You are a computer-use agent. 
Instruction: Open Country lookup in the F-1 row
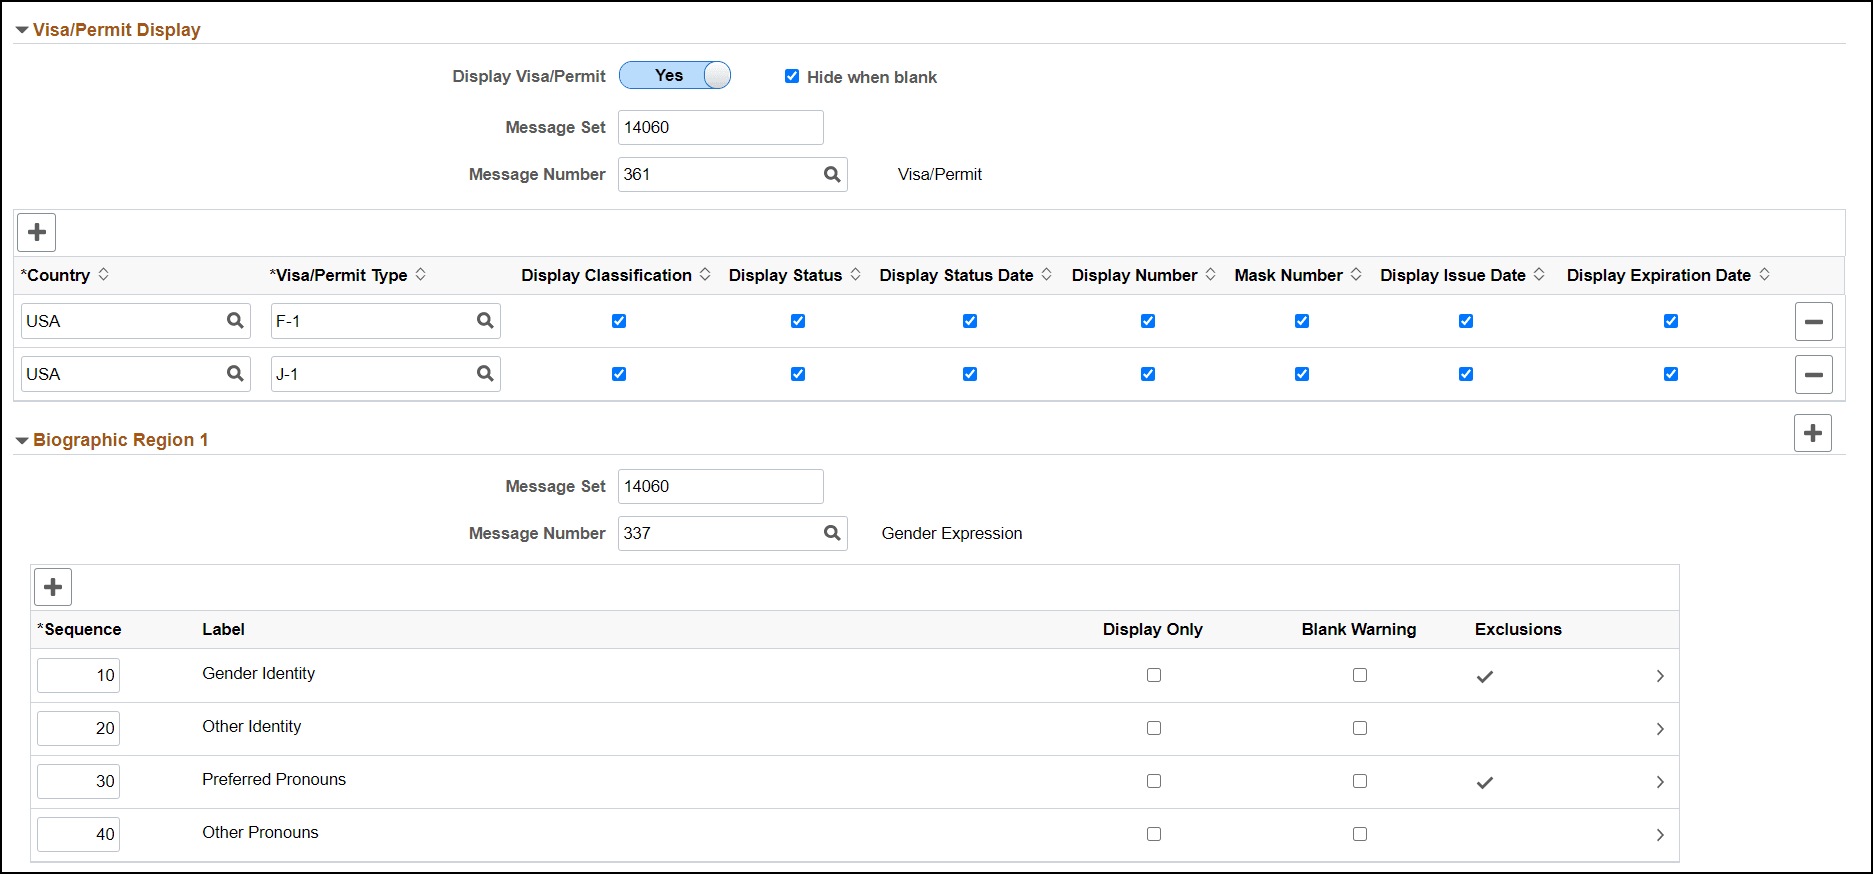click(235, 320)
